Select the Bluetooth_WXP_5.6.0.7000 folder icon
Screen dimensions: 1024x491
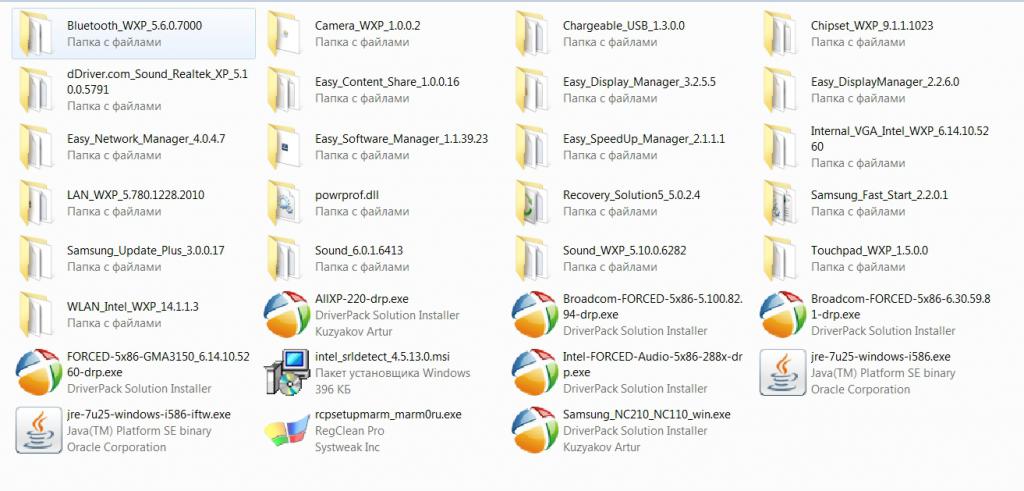pyautogui.click(x=35, y=33)
